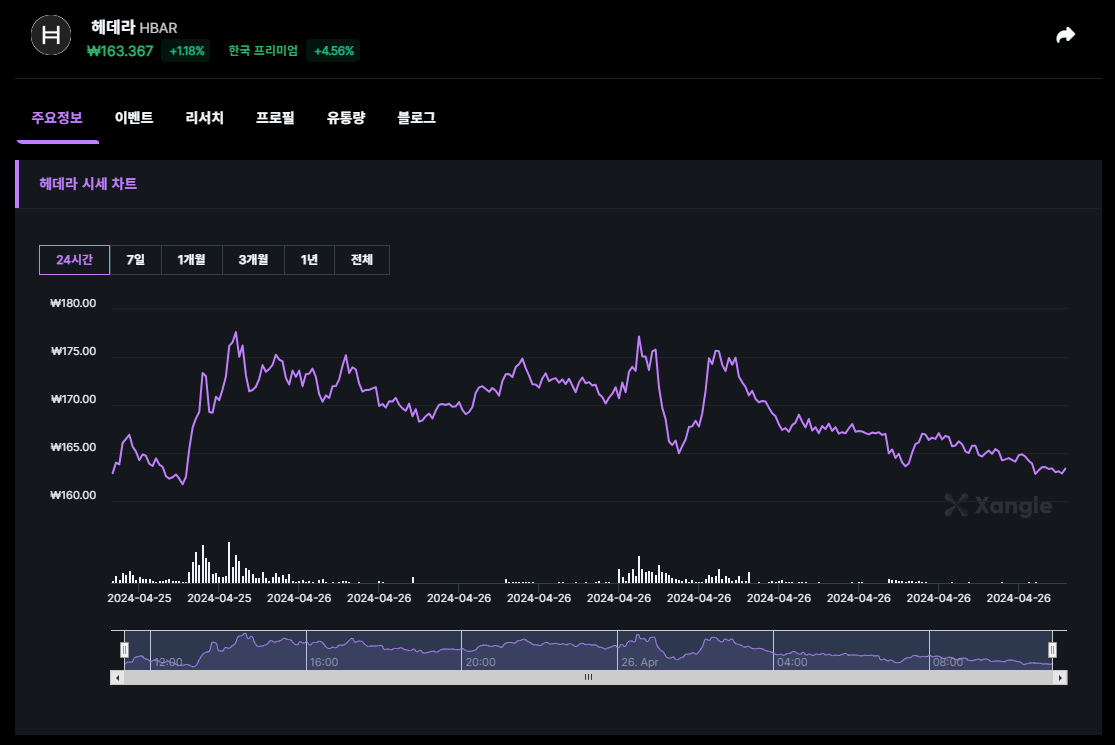Select the 1년 chart range

(309, 259)
